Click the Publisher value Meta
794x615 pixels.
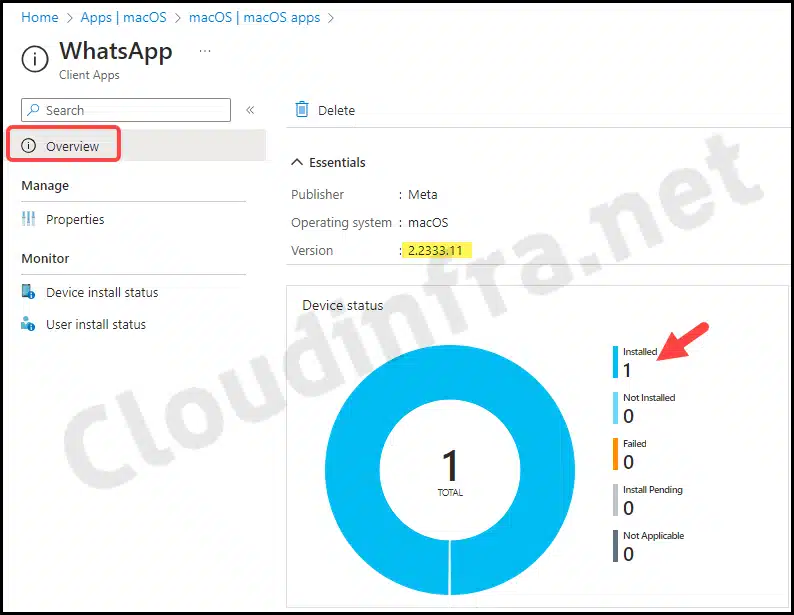pos(423,194)
